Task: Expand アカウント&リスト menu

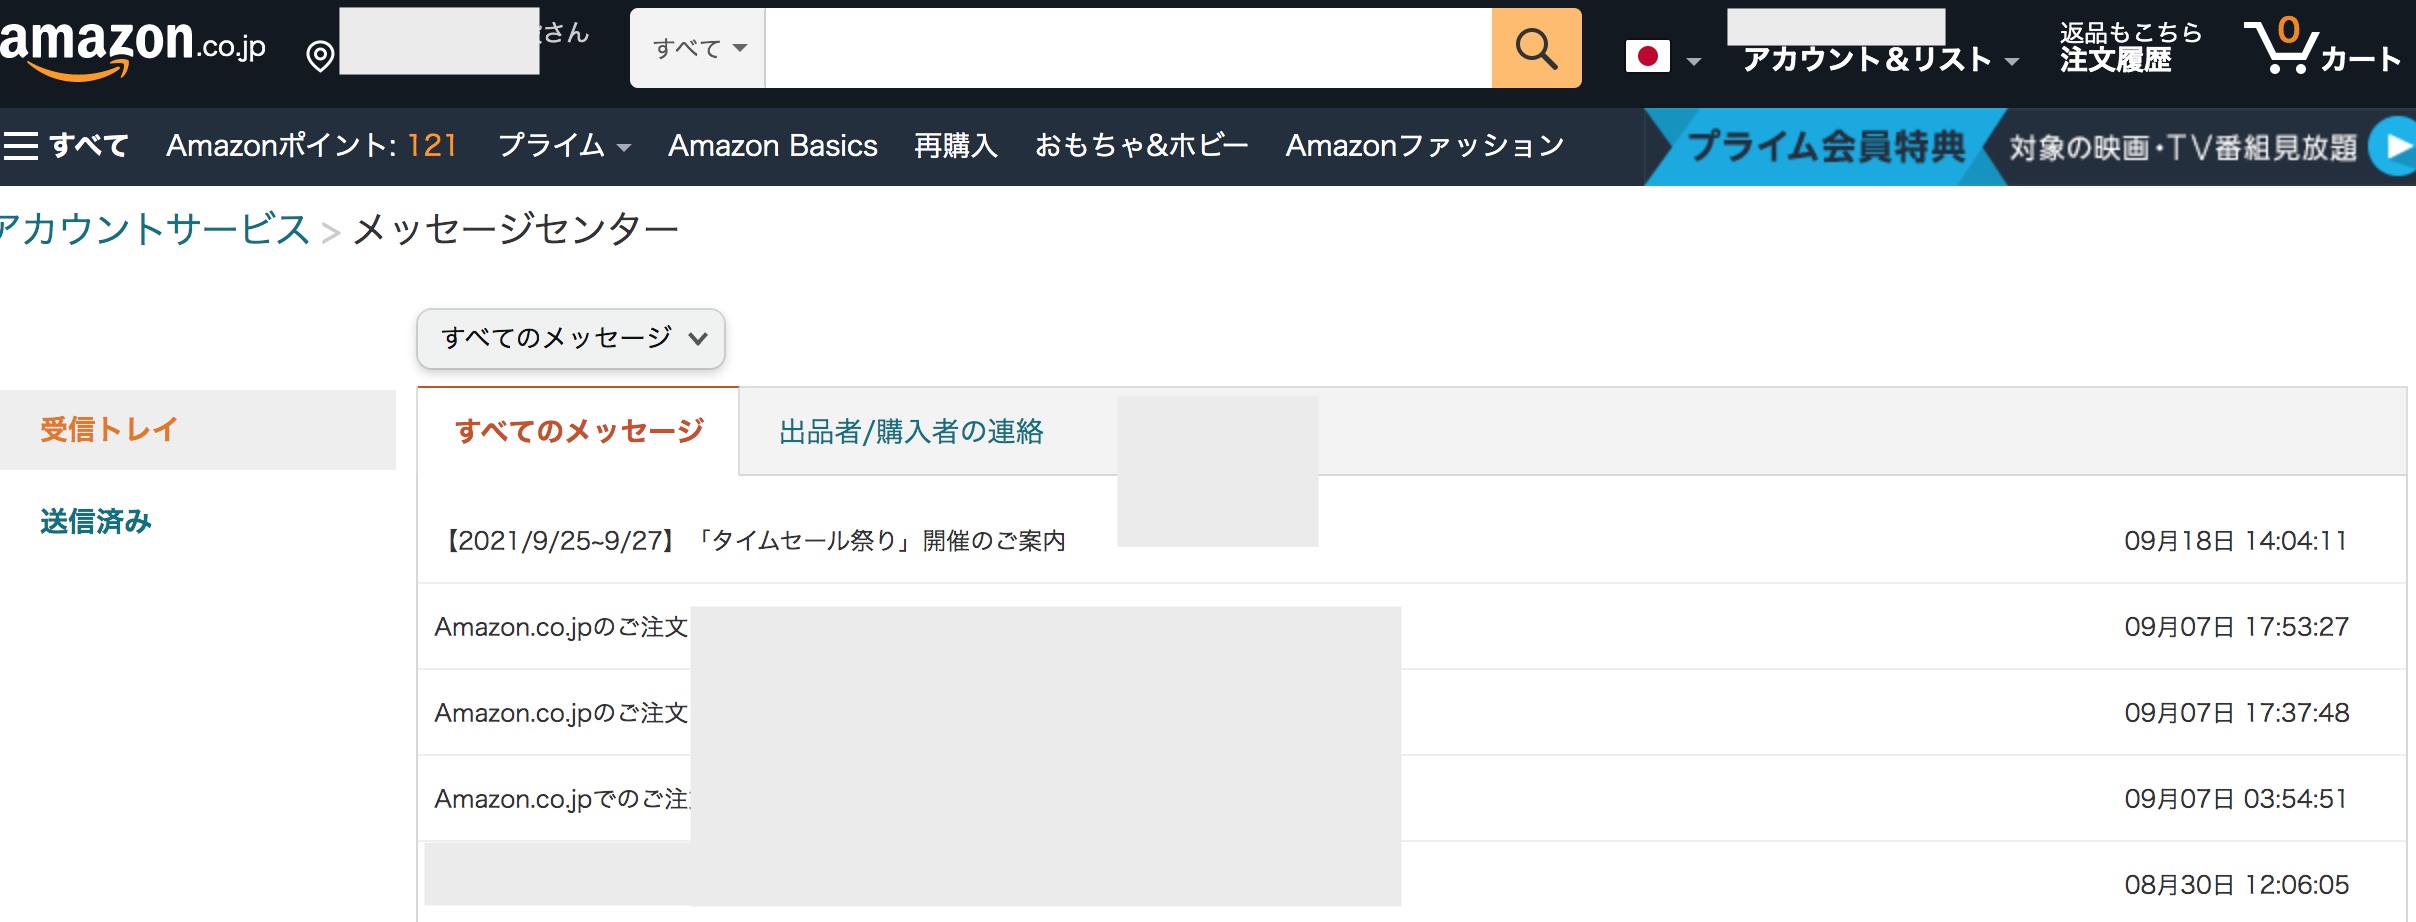Action: tap(1878, 60)
